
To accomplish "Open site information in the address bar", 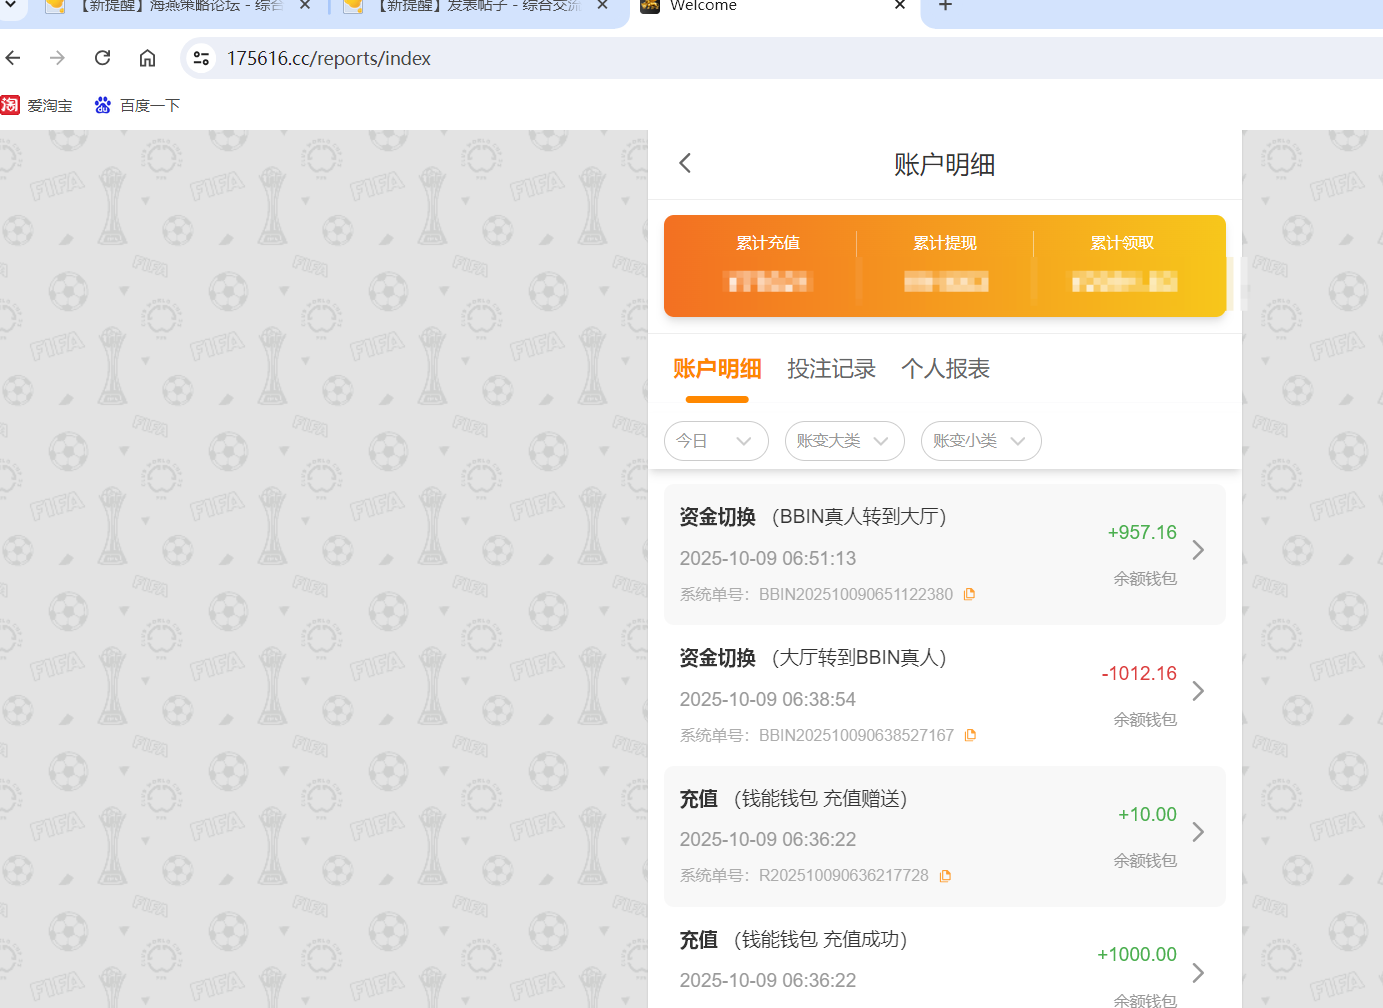I will click(200, 57).
